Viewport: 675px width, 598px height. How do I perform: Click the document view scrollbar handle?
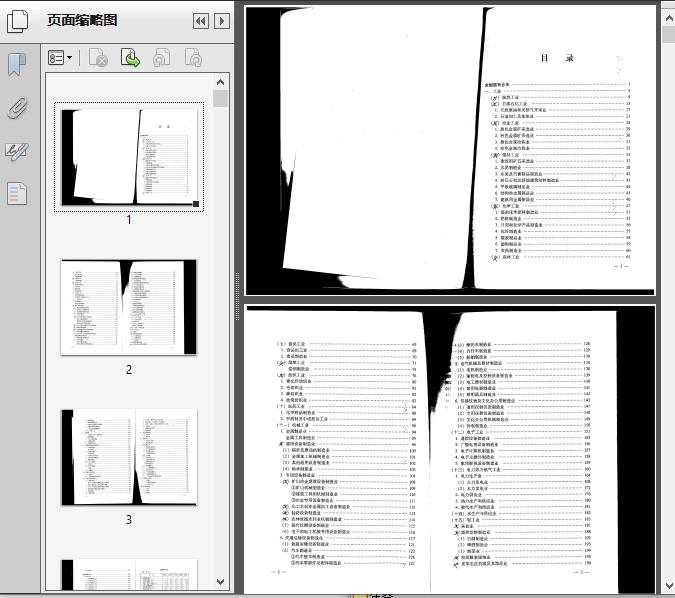pyautogui.click(x=669, y=34)
